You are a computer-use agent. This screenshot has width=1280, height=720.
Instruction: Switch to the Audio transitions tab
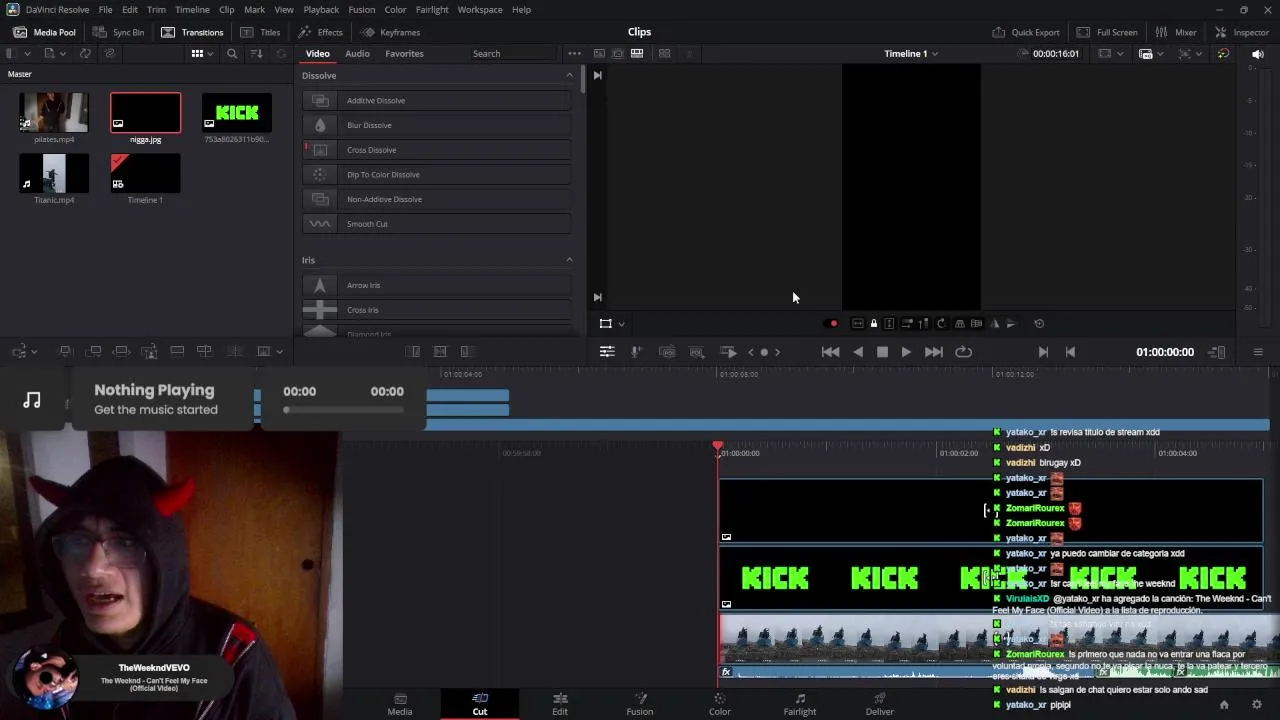(357, 54)
